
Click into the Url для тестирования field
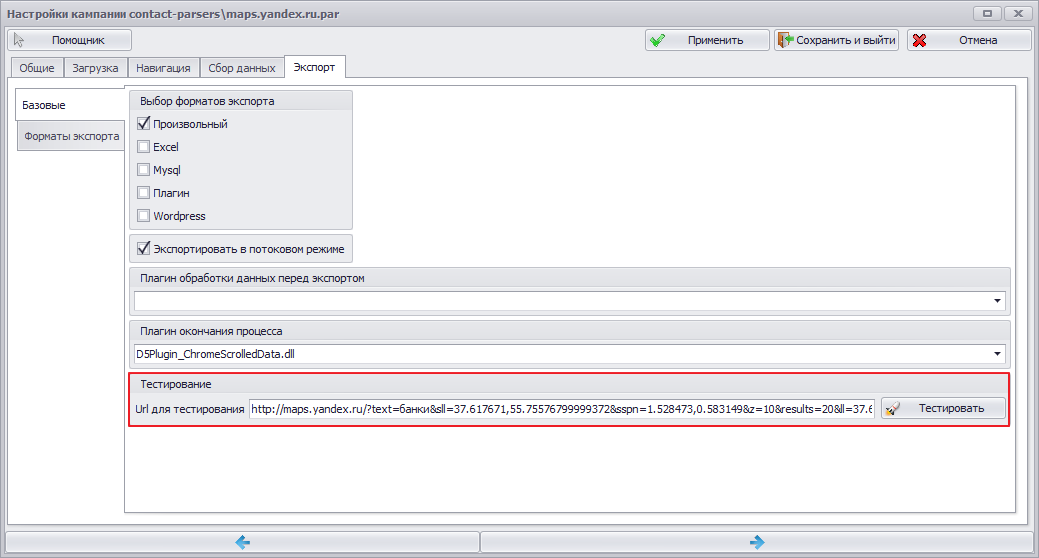coord(562,409)
